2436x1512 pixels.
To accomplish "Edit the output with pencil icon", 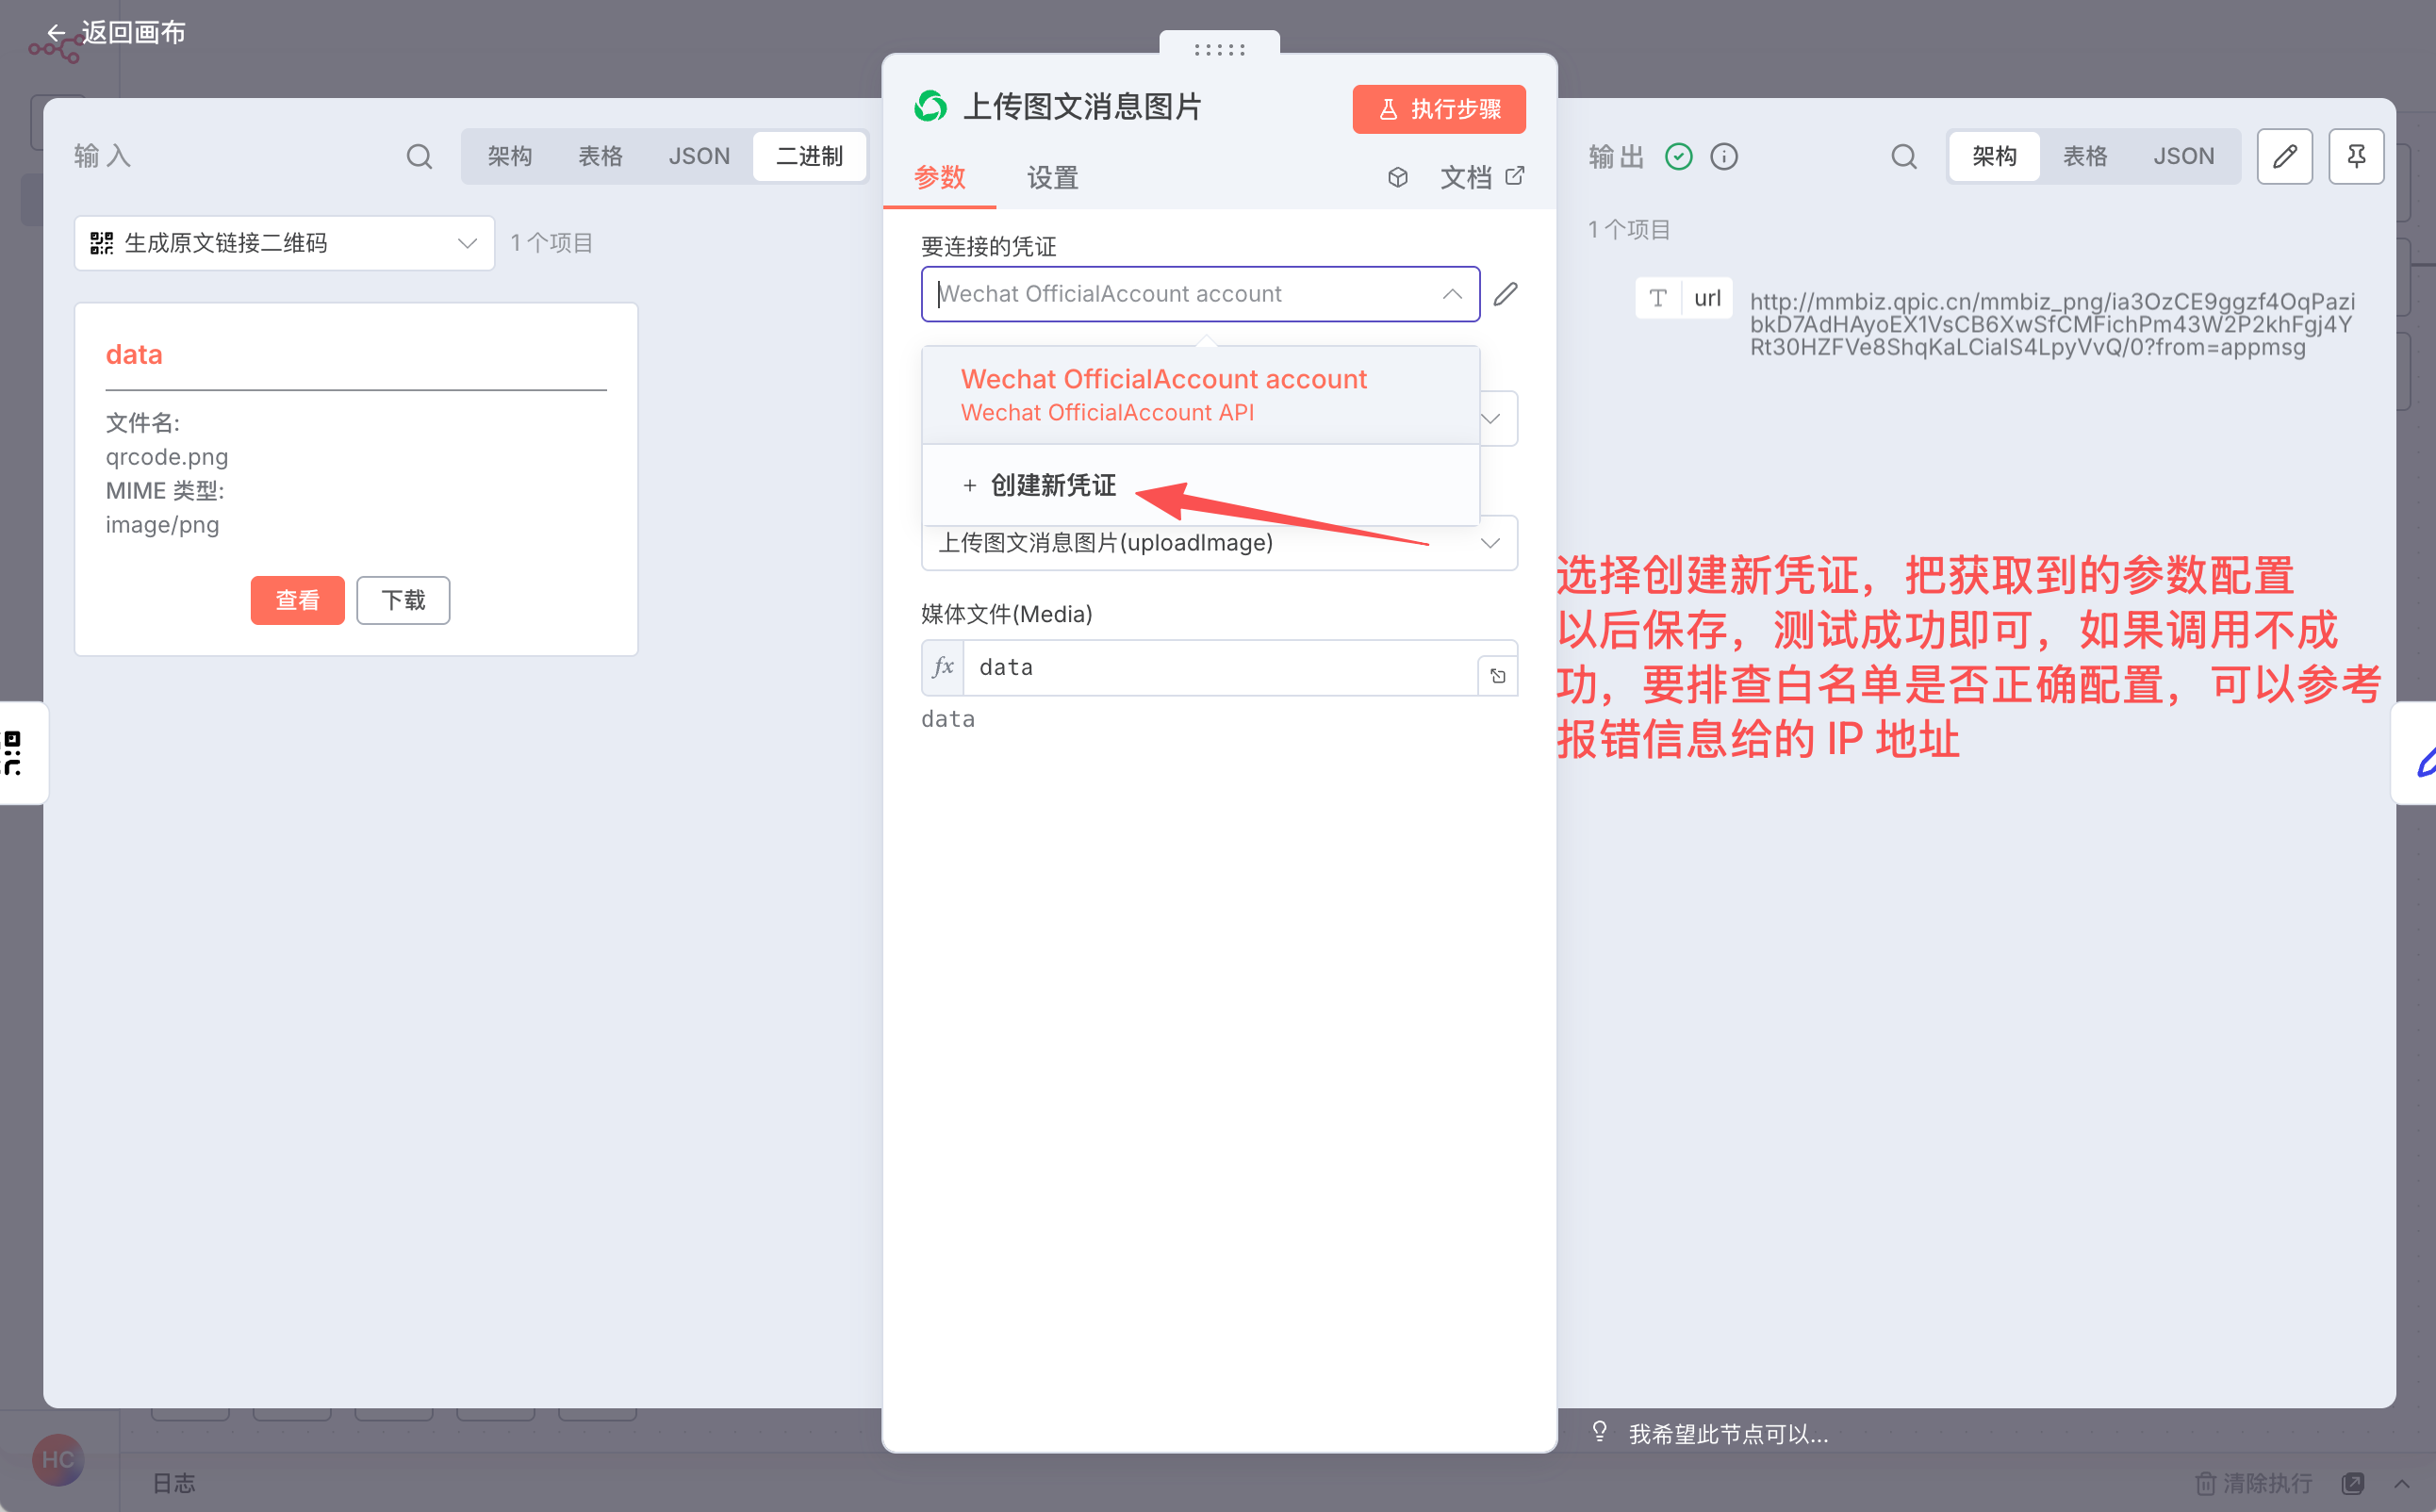I will (x=2284, y=157).
